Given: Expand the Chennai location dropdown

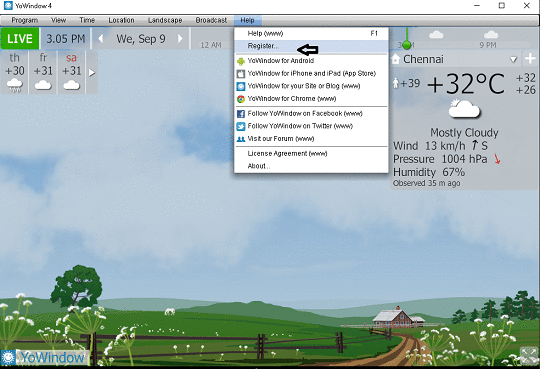Looking at the screenshot, I should tap(513, 60).
